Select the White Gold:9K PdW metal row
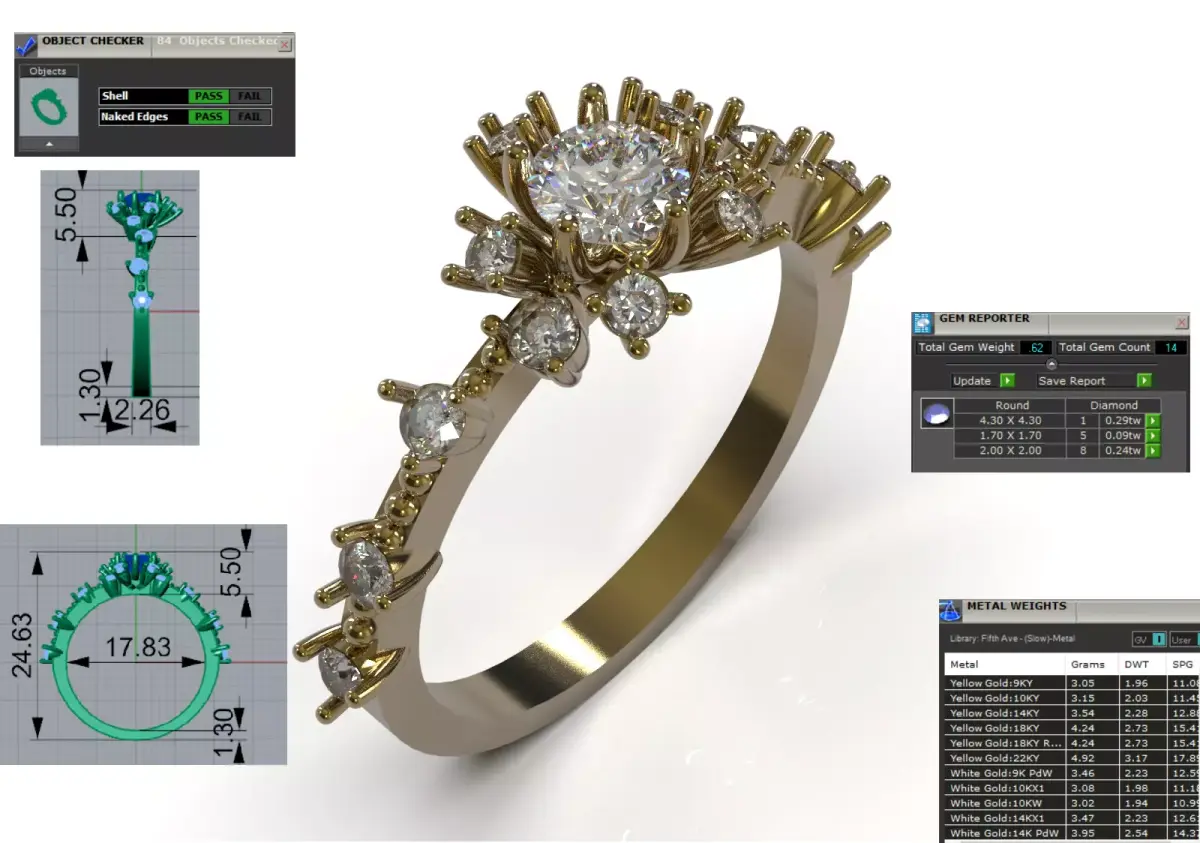1200x843 pixels. click(1072, 773)
